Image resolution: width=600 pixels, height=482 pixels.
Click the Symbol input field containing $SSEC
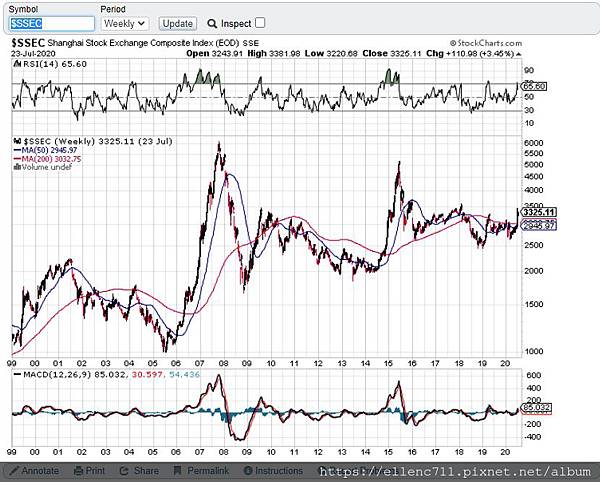tap(52, 24)
